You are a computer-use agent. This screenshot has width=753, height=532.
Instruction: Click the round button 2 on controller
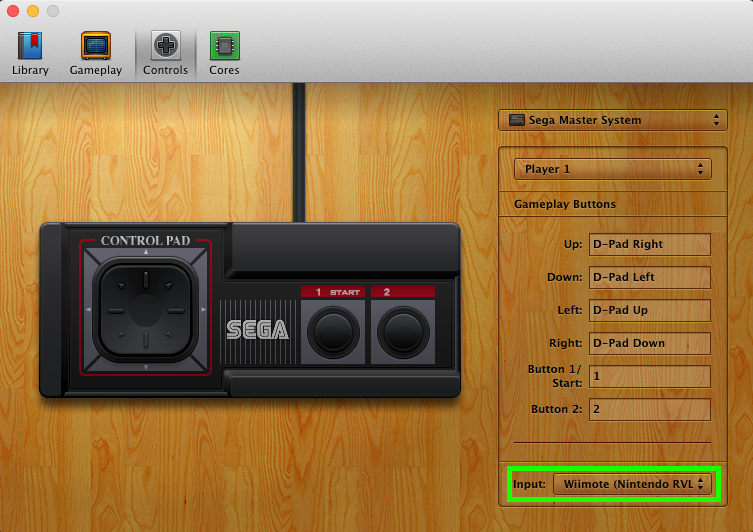point(403,332)
